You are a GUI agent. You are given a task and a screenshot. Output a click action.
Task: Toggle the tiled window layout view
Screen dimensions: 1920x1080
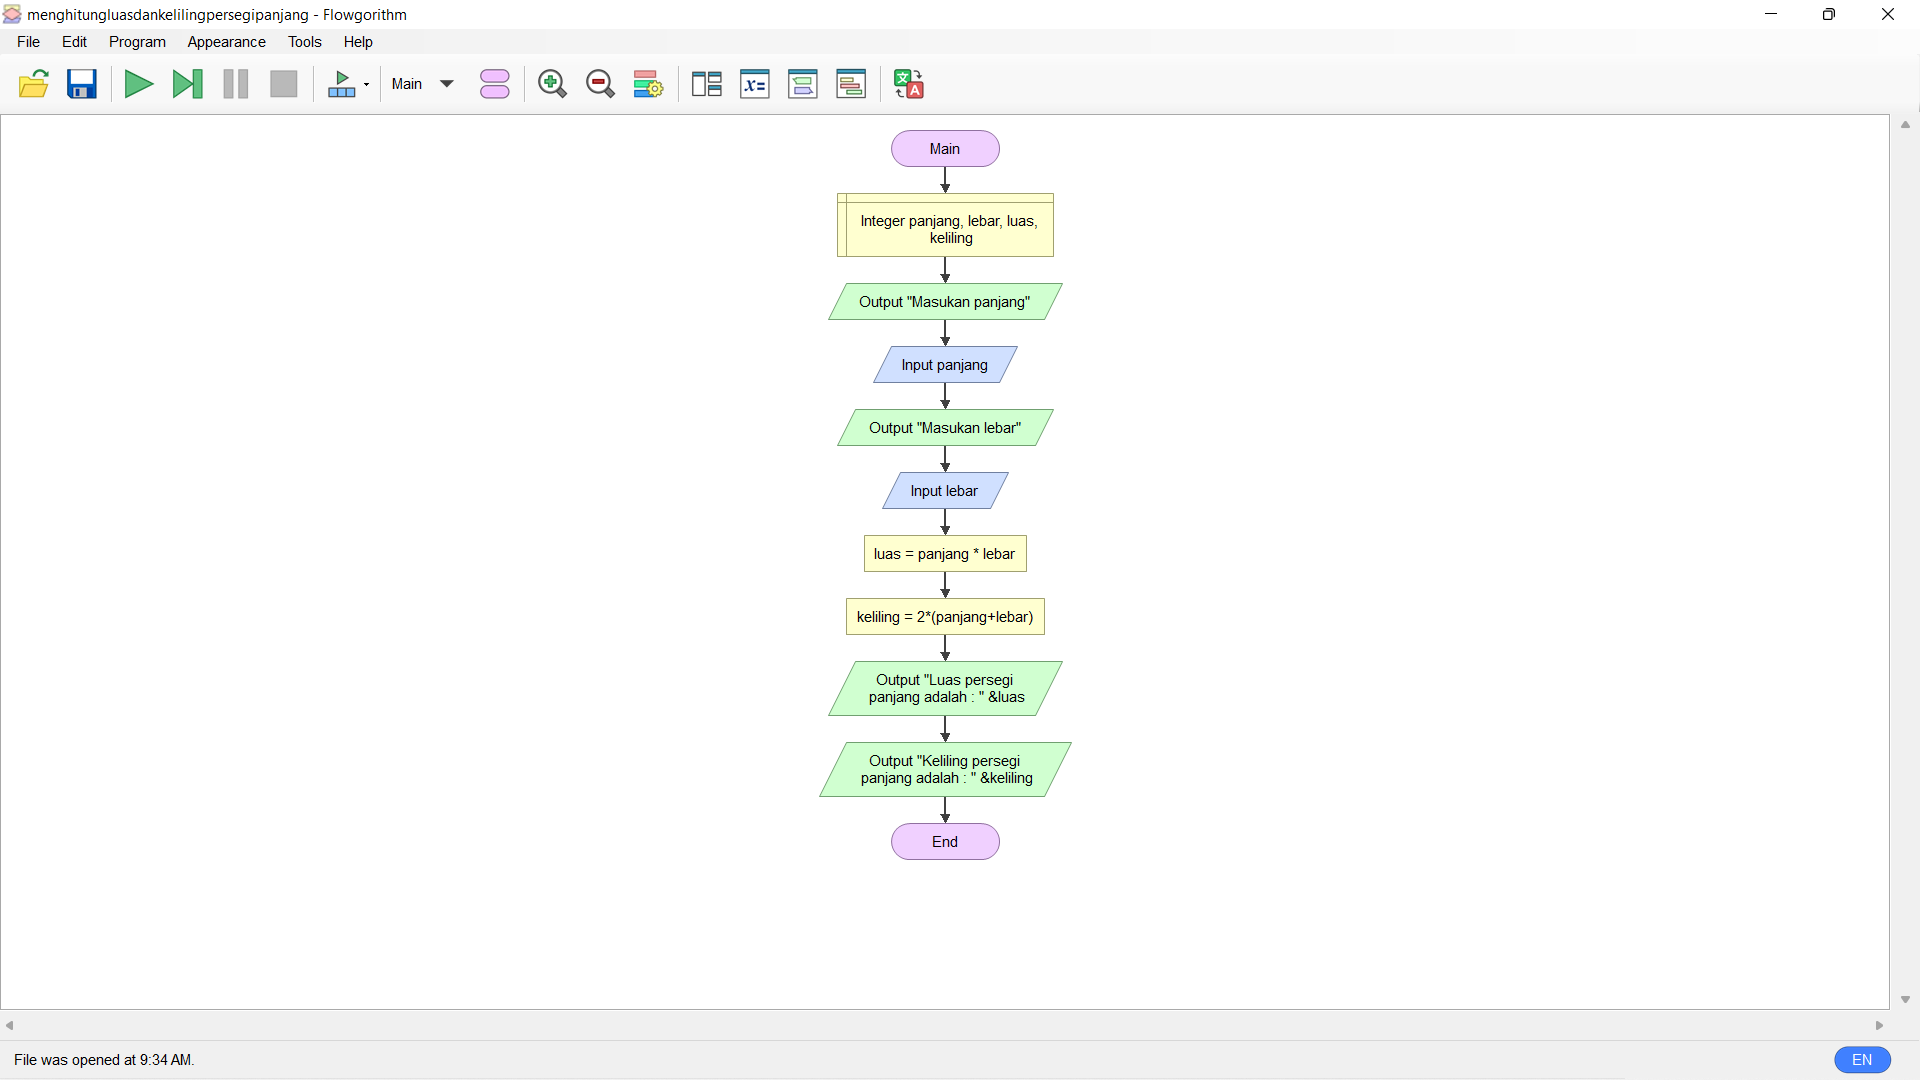pos(706,84)
